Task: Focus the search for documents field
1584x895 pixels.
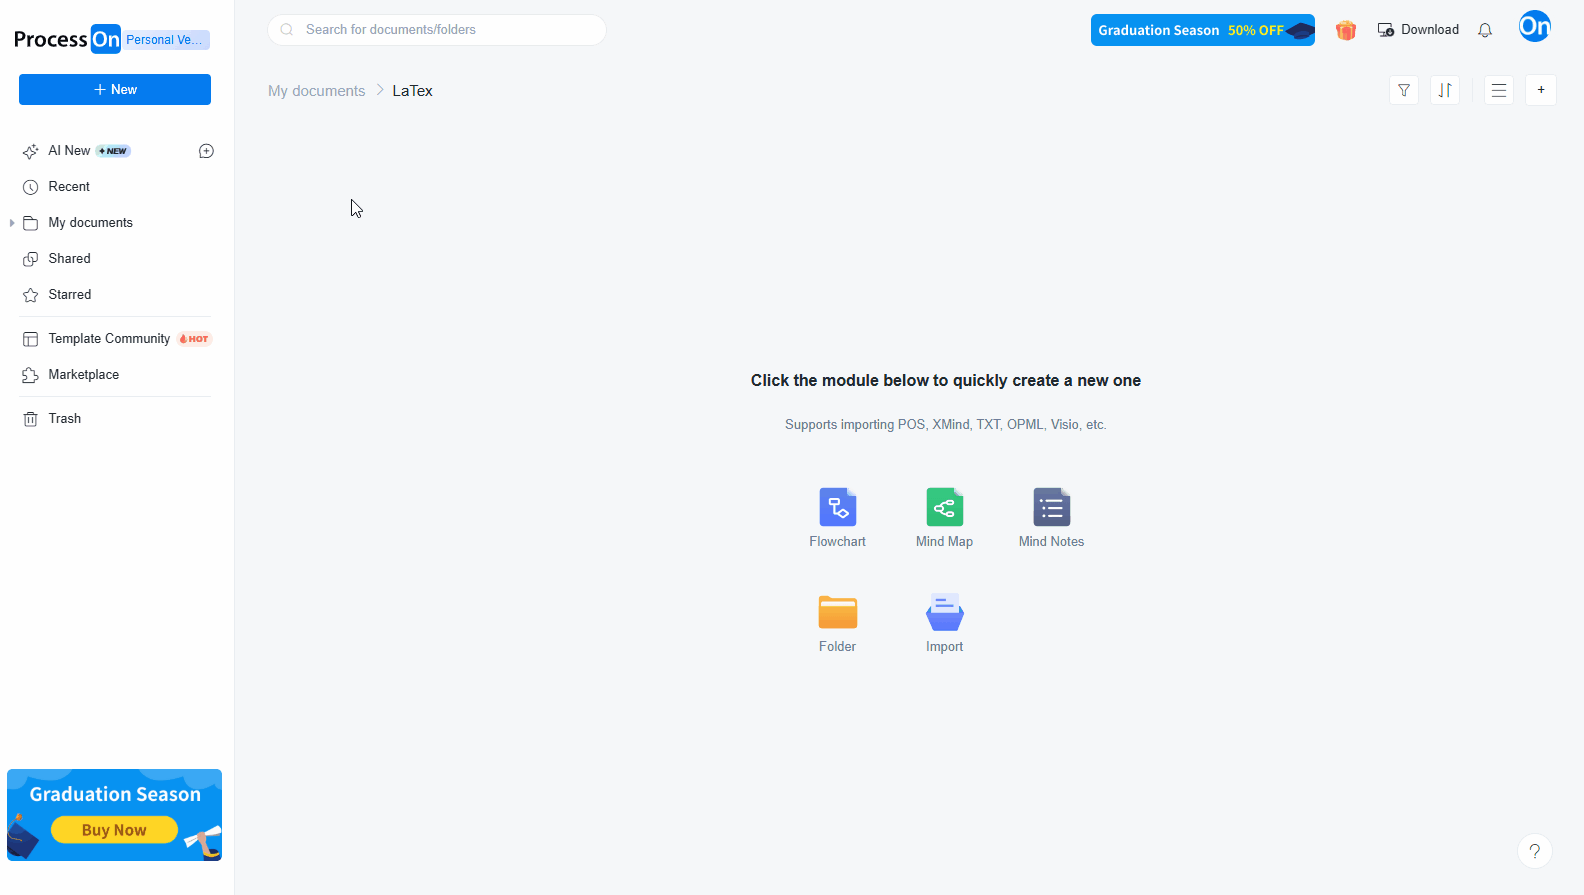Action: (437, 30)
